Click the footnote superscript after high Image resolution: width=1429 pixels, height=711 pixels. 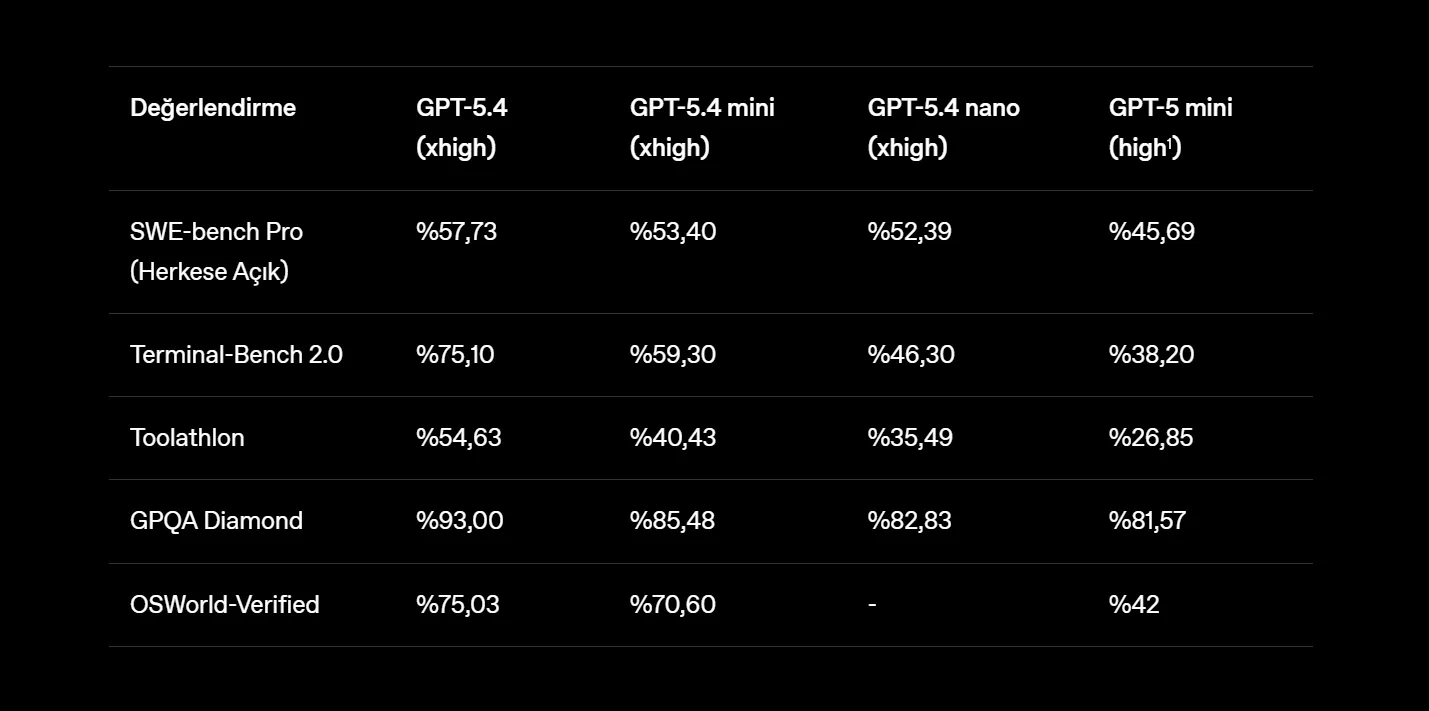1169,142
